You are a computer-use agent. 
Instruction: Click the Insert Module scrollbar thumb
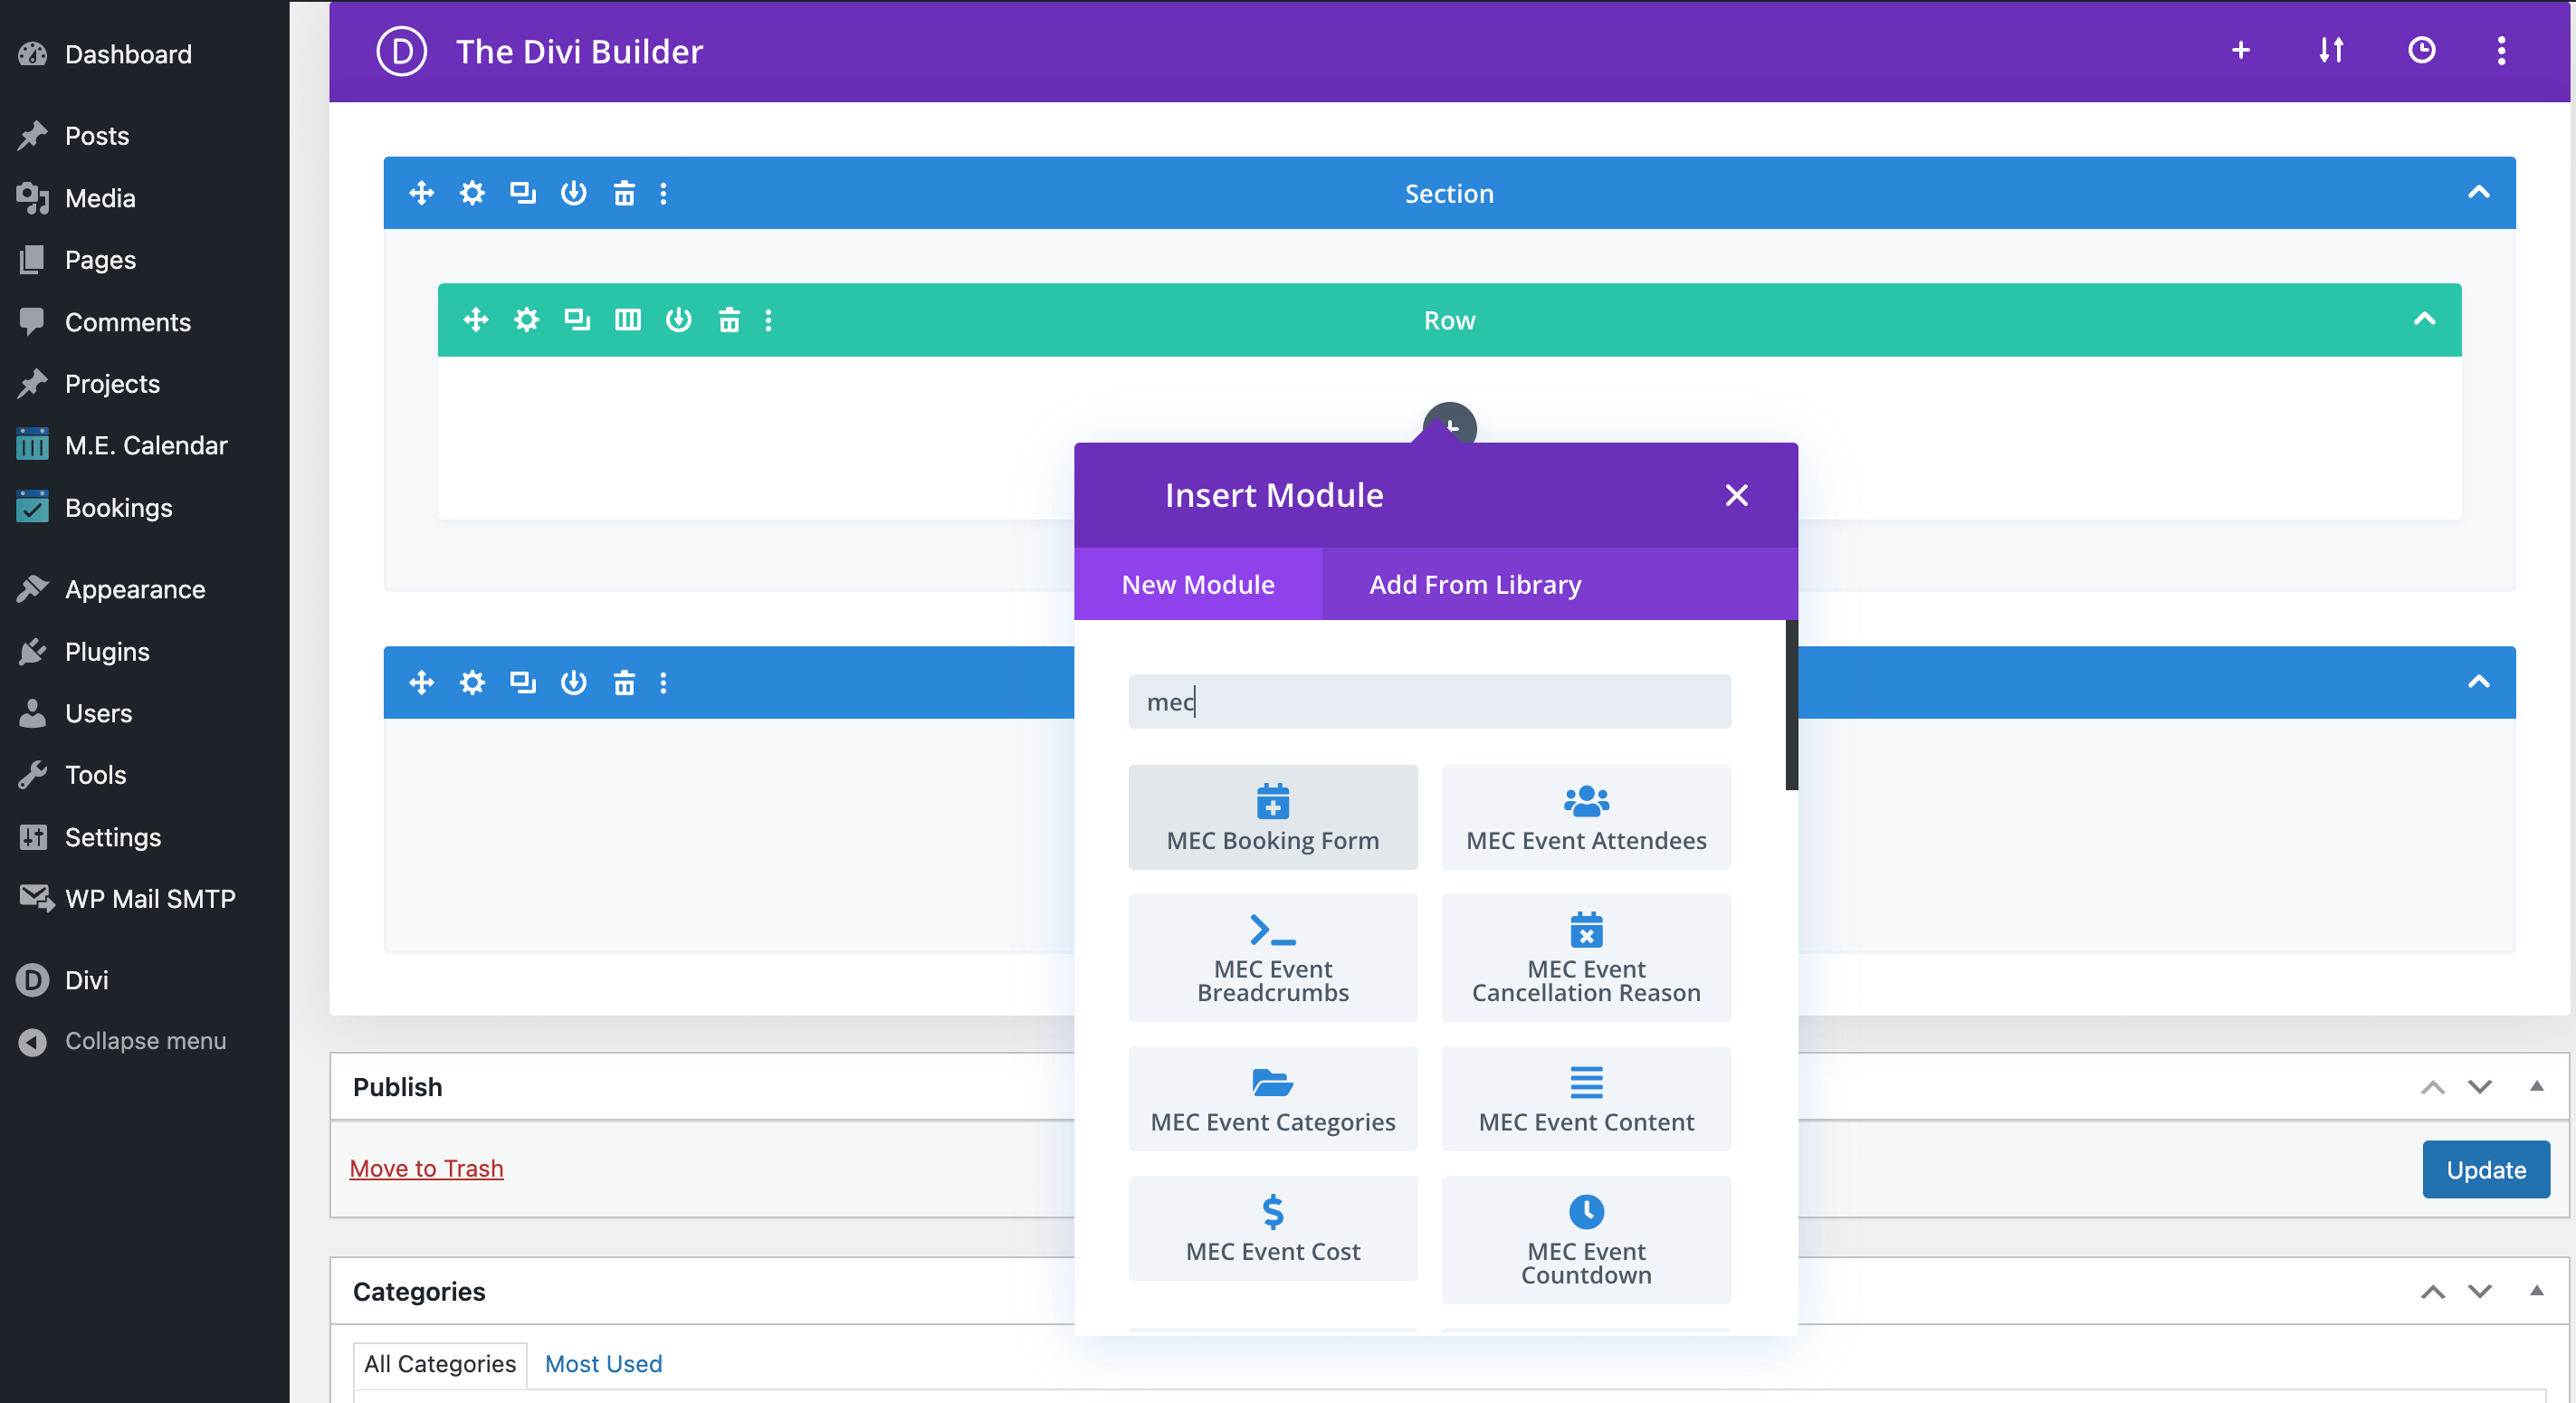click(x=1791, y=705)
